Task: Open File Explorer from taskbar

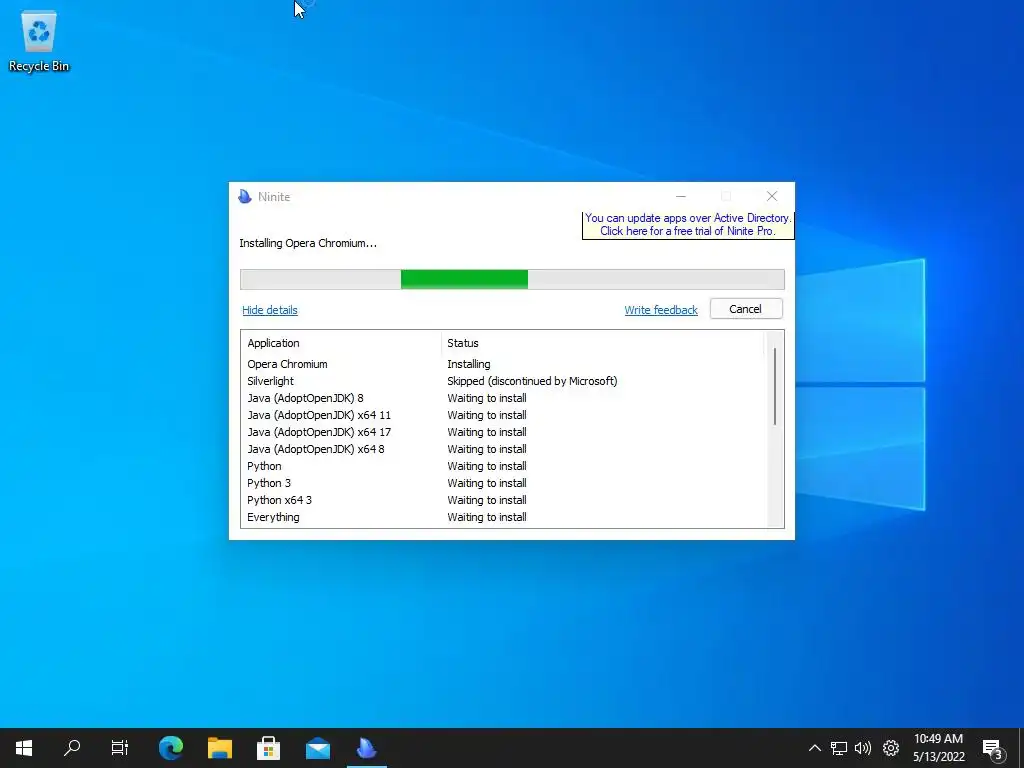Action: (x=220, y=748)
